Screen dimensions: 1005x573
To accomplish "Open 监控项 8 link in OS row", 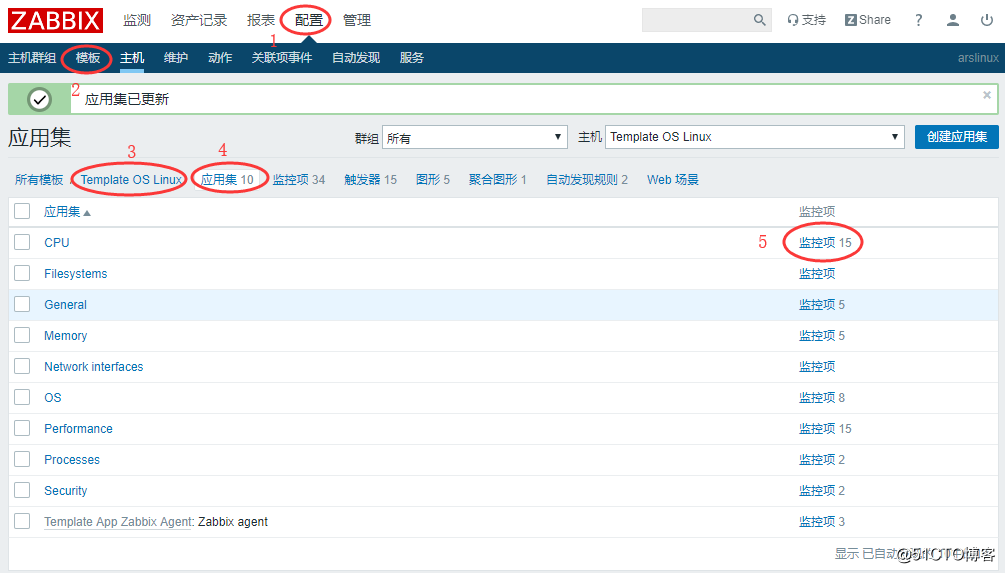I will point(822,398).
